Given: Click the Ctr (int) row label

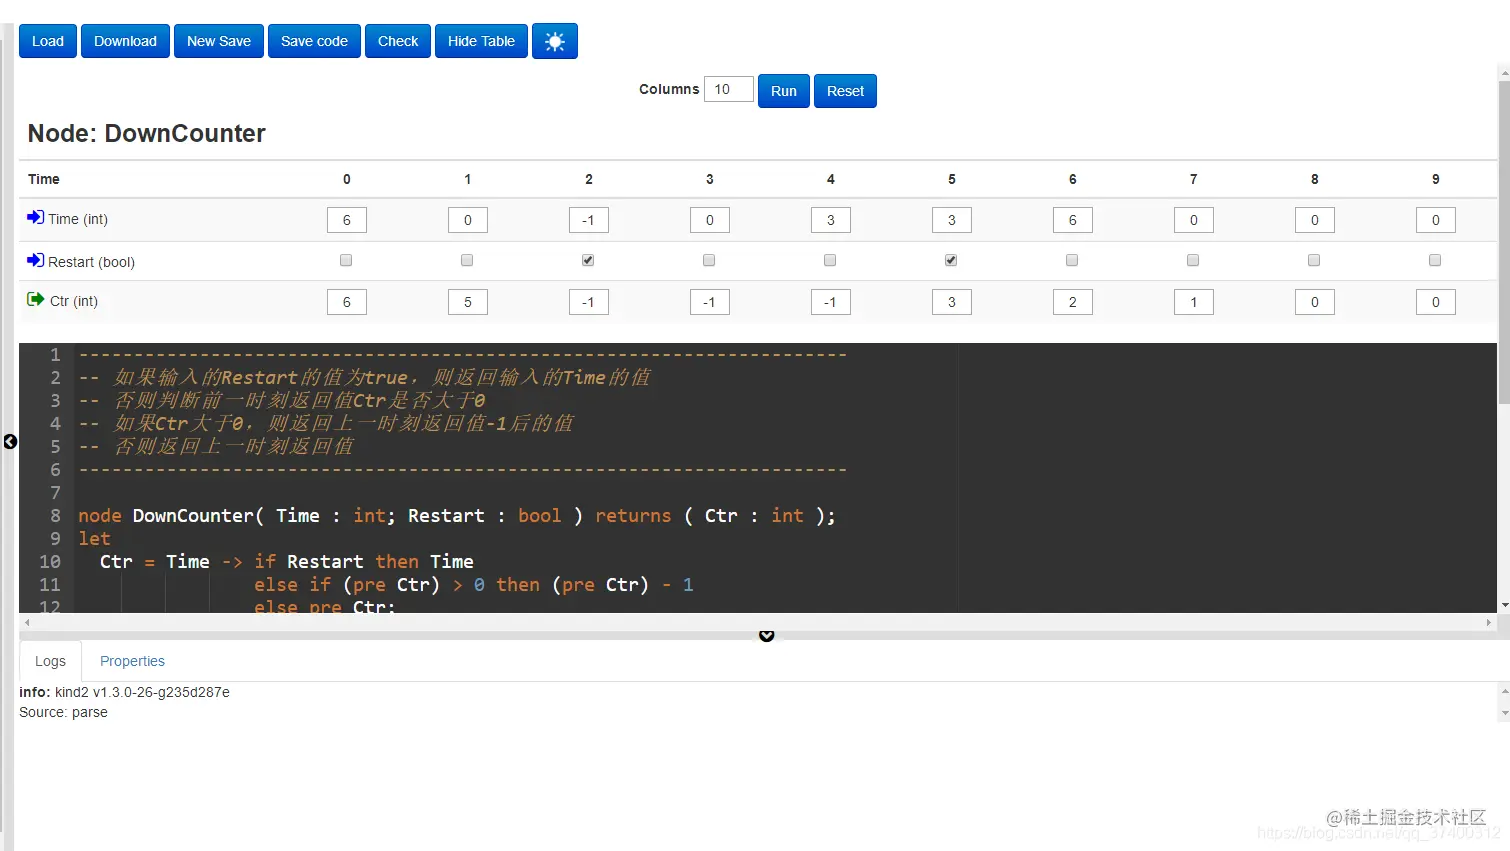Looking at the screenshot, I should 74,301.
